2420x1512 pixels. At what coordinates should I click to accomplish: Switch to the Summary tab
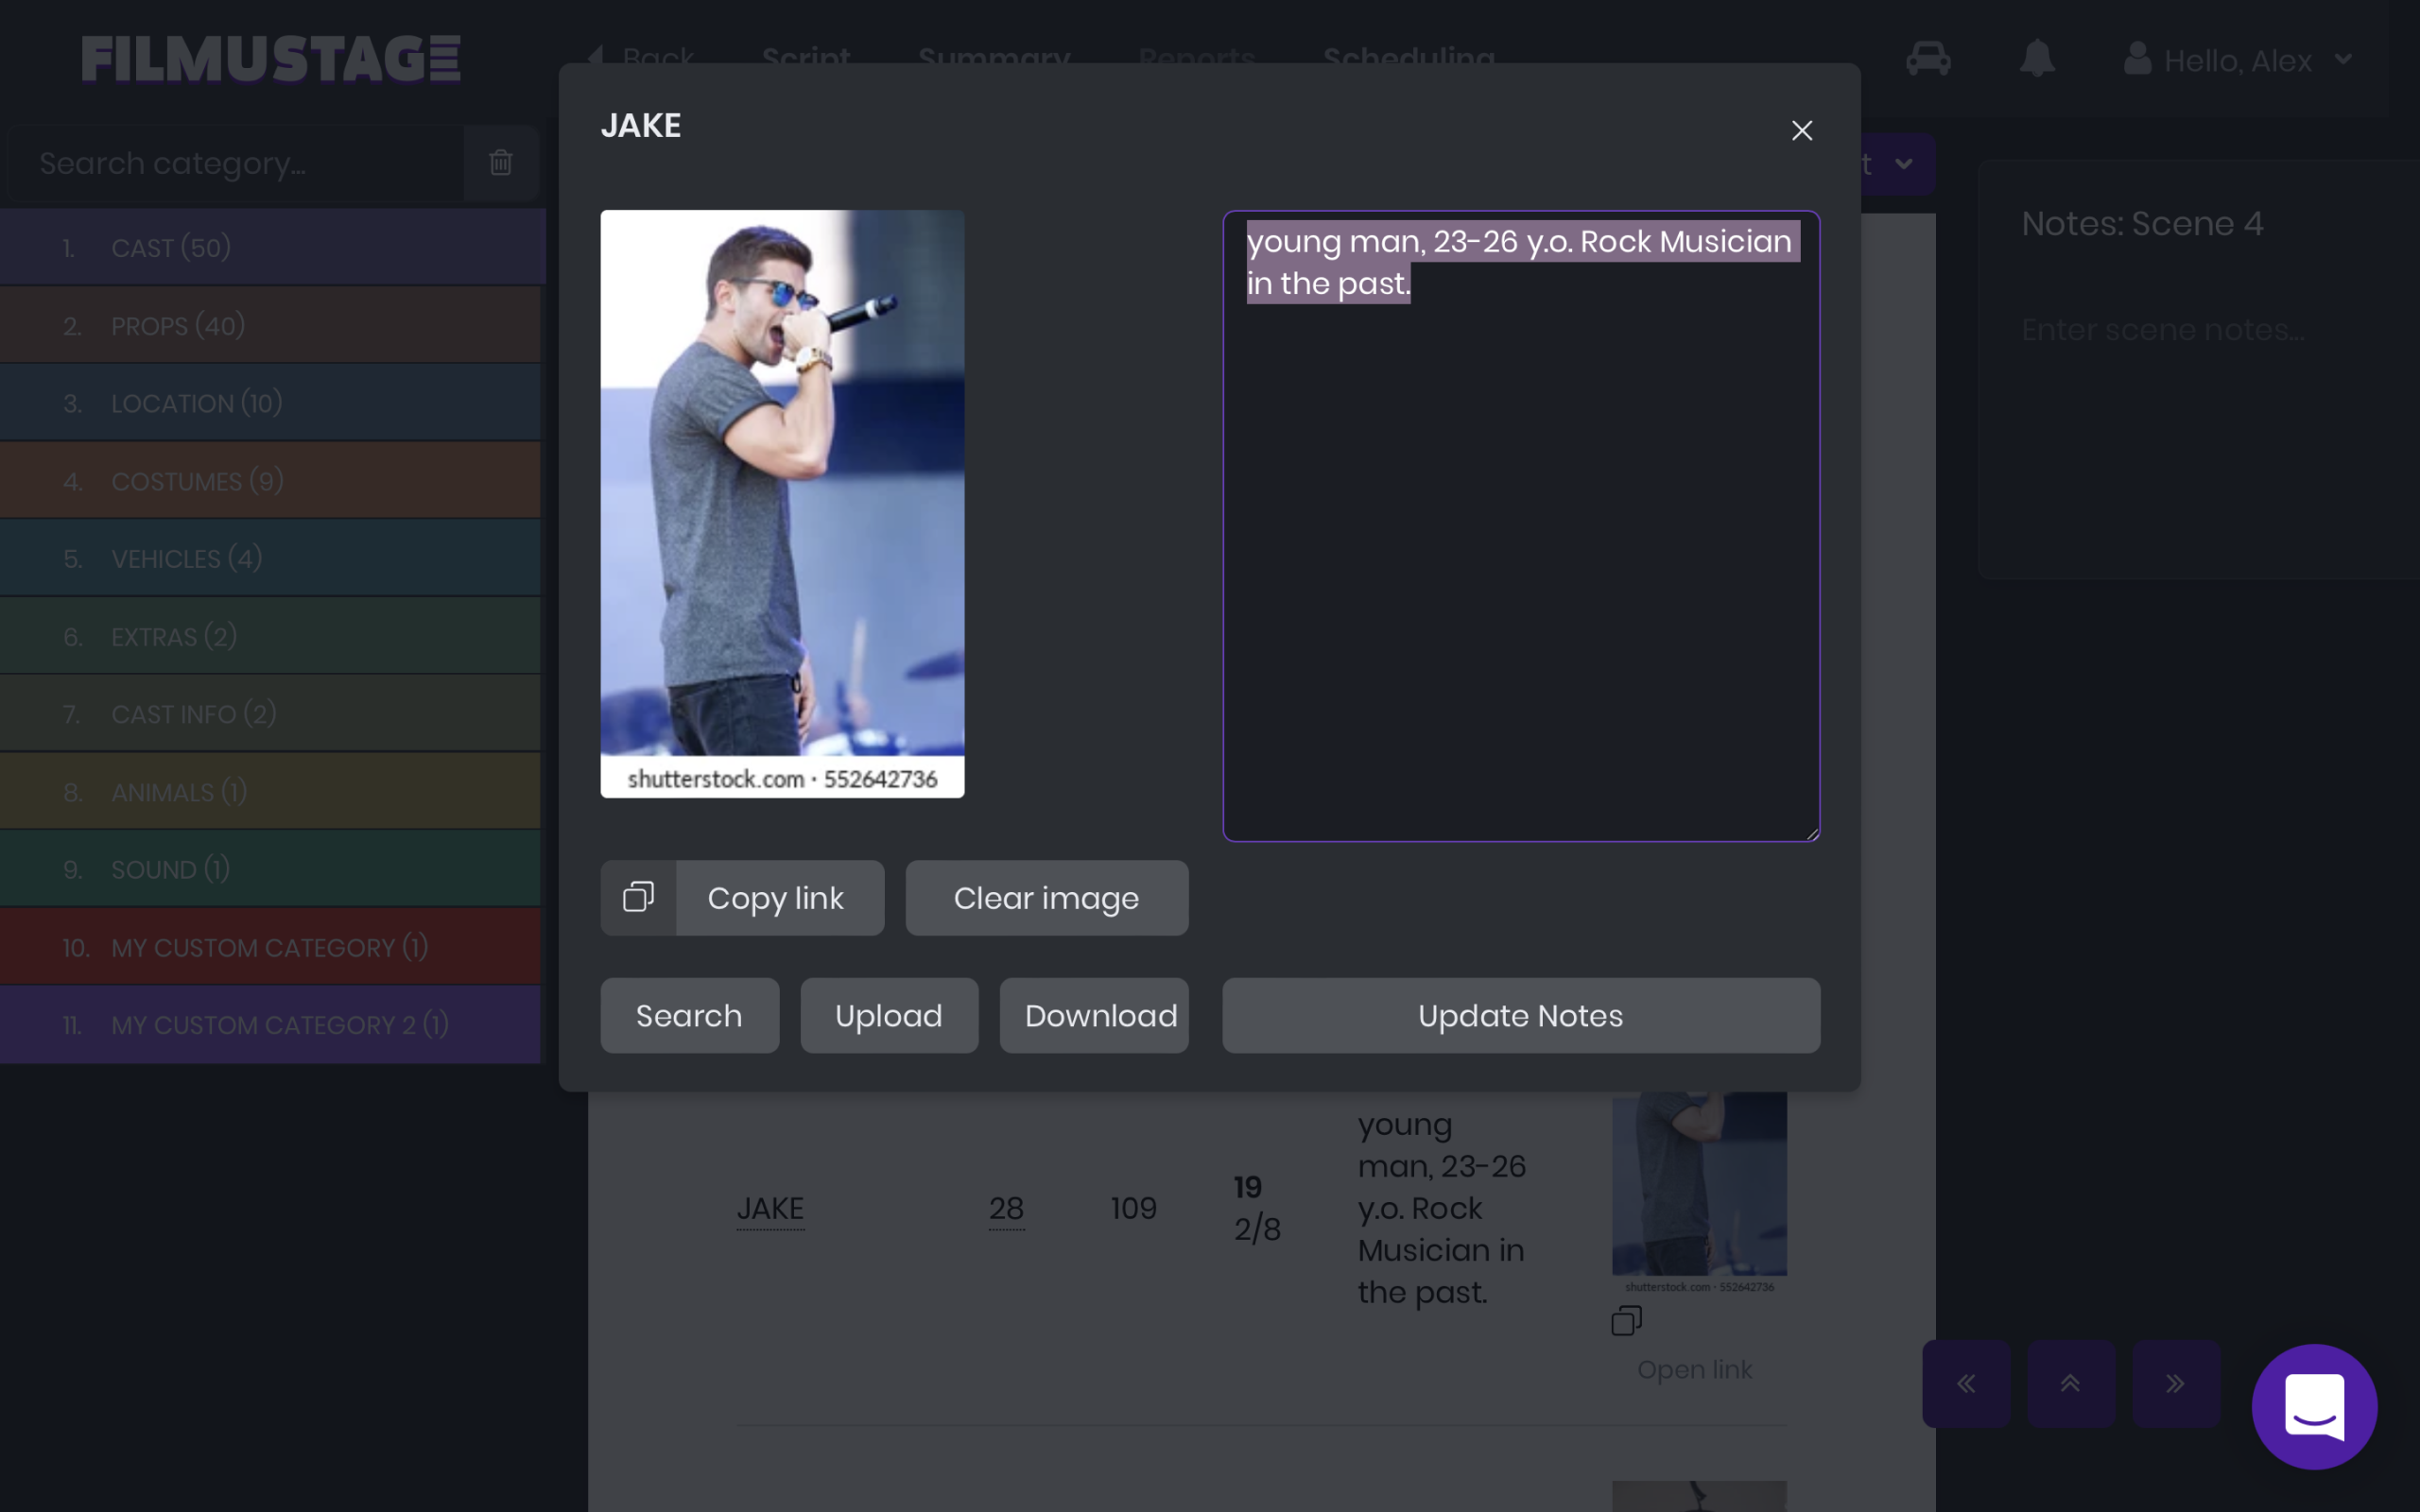tap(994, 60)
